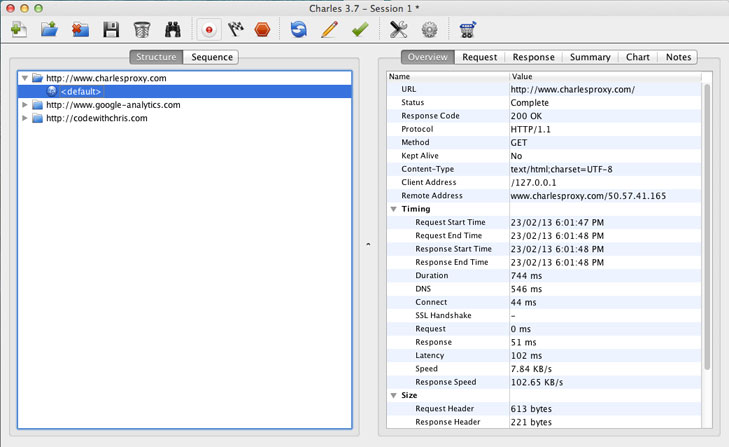The width and height of the screenshot is (729, 447).
Task: Collapse the Size section
Action: (393, 395)
